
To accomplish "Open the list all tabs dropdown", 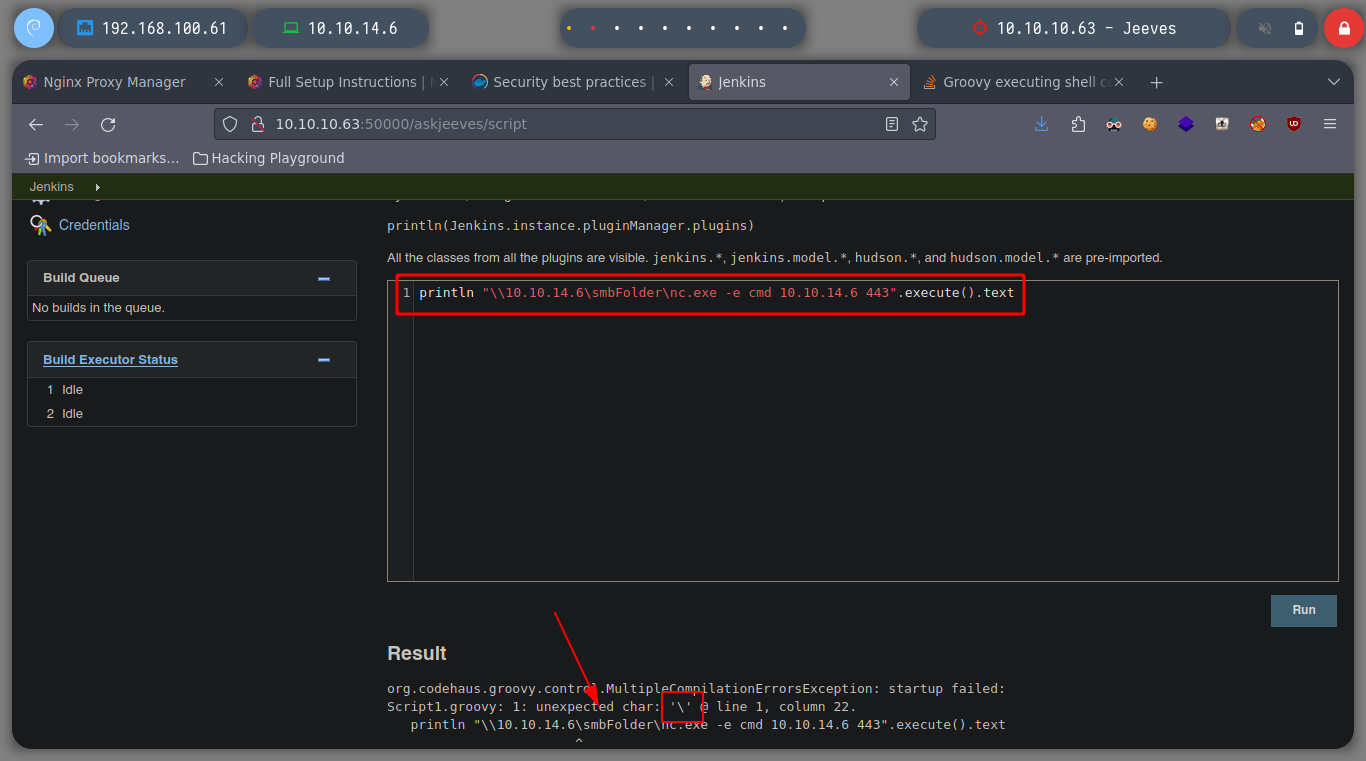I will coord(1333,82).
